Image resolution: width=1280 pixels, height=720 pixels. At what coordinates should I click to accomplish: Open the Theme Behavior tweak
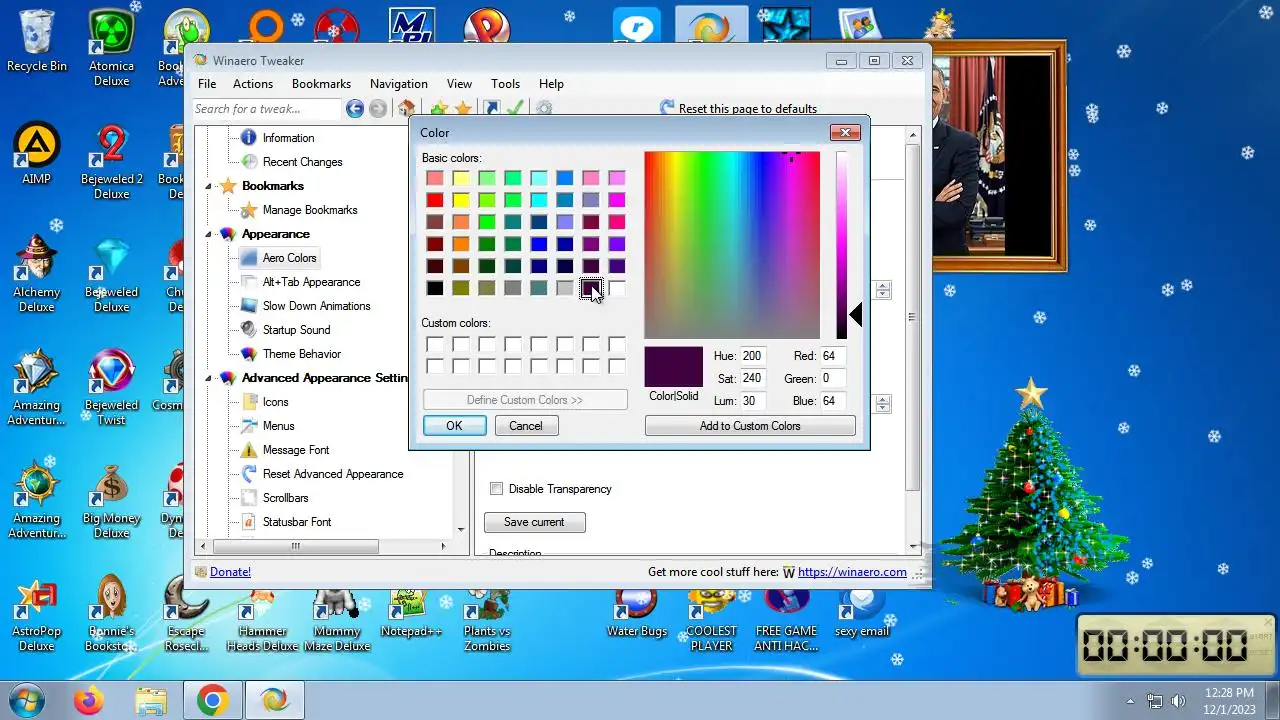[x=301, y=354]
